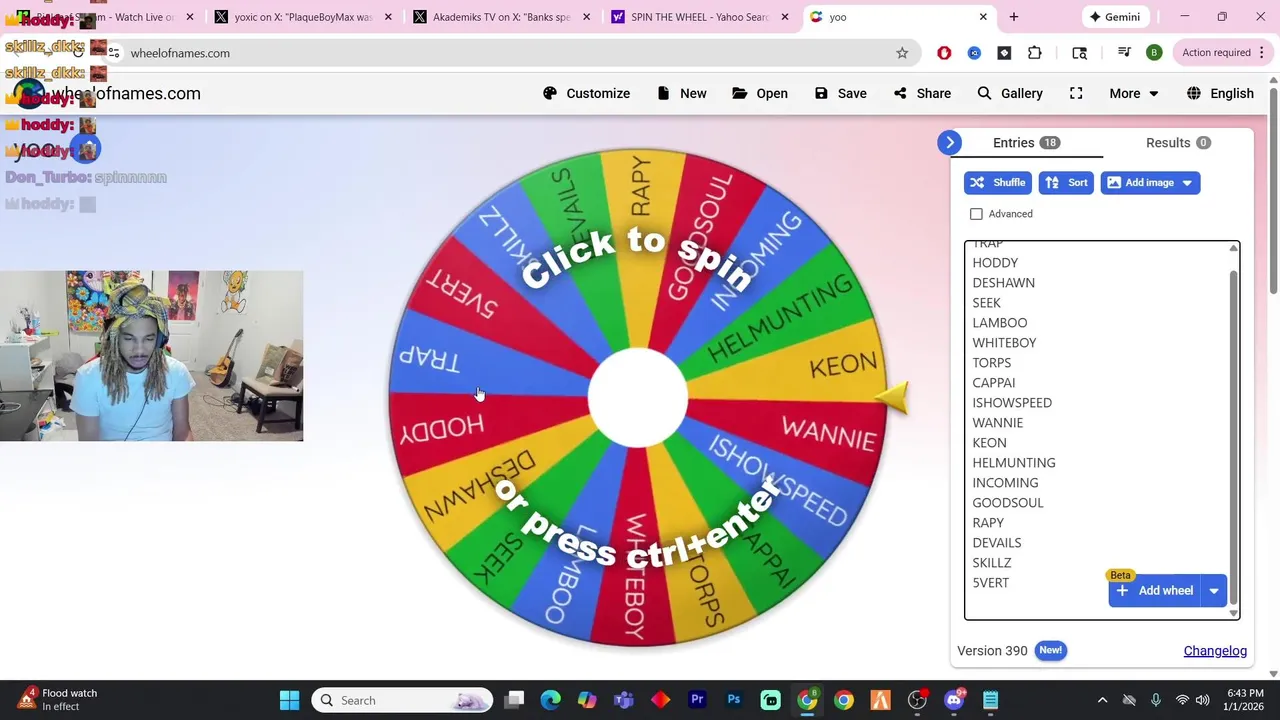1280x720 pixels.
Task: Open Task View in taskbar
Action: click(514, 700)
